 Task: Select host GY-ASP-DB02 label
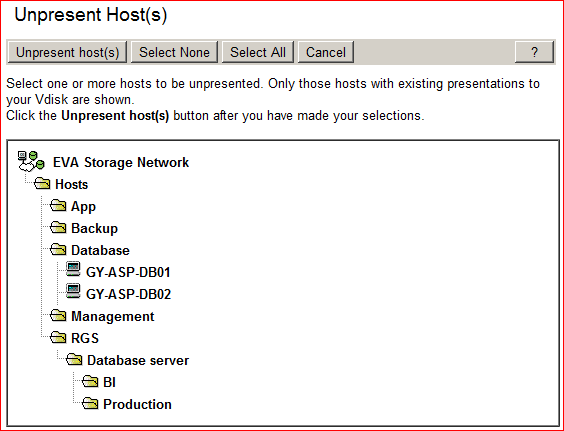(x=128, y=294)
